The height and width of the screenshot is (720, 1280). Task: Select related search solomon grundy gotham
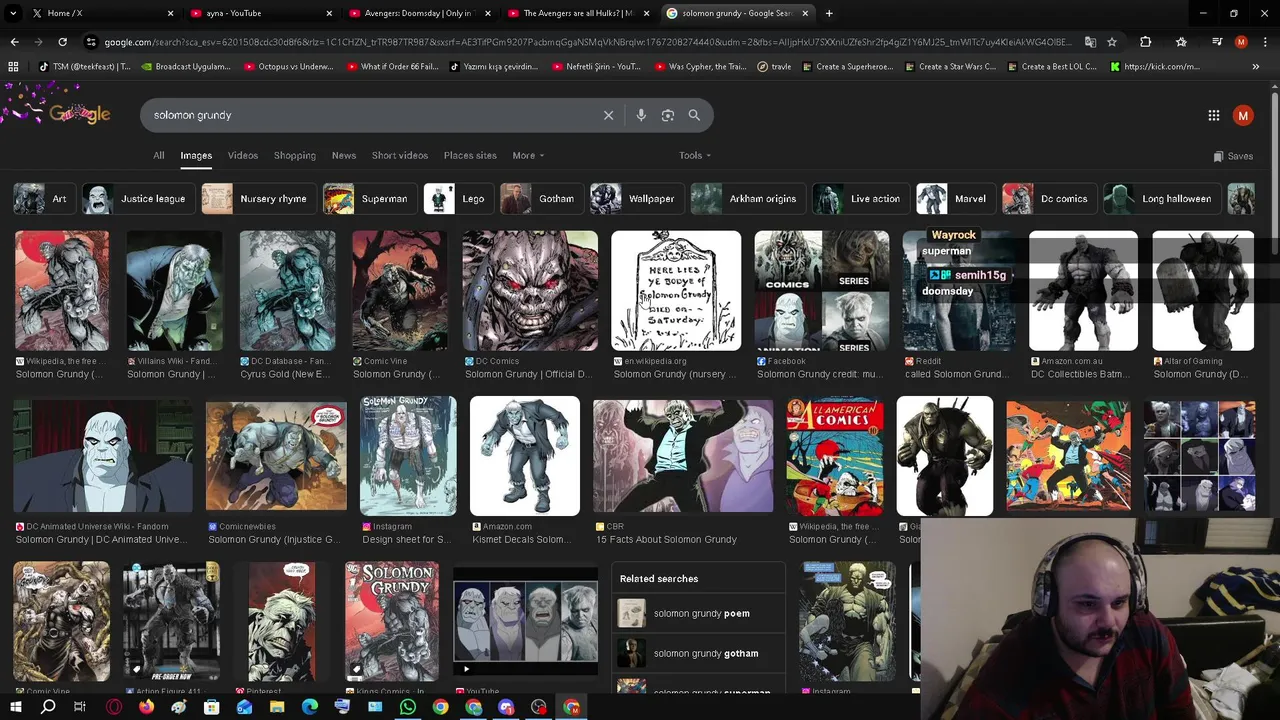tap(699, 653)
